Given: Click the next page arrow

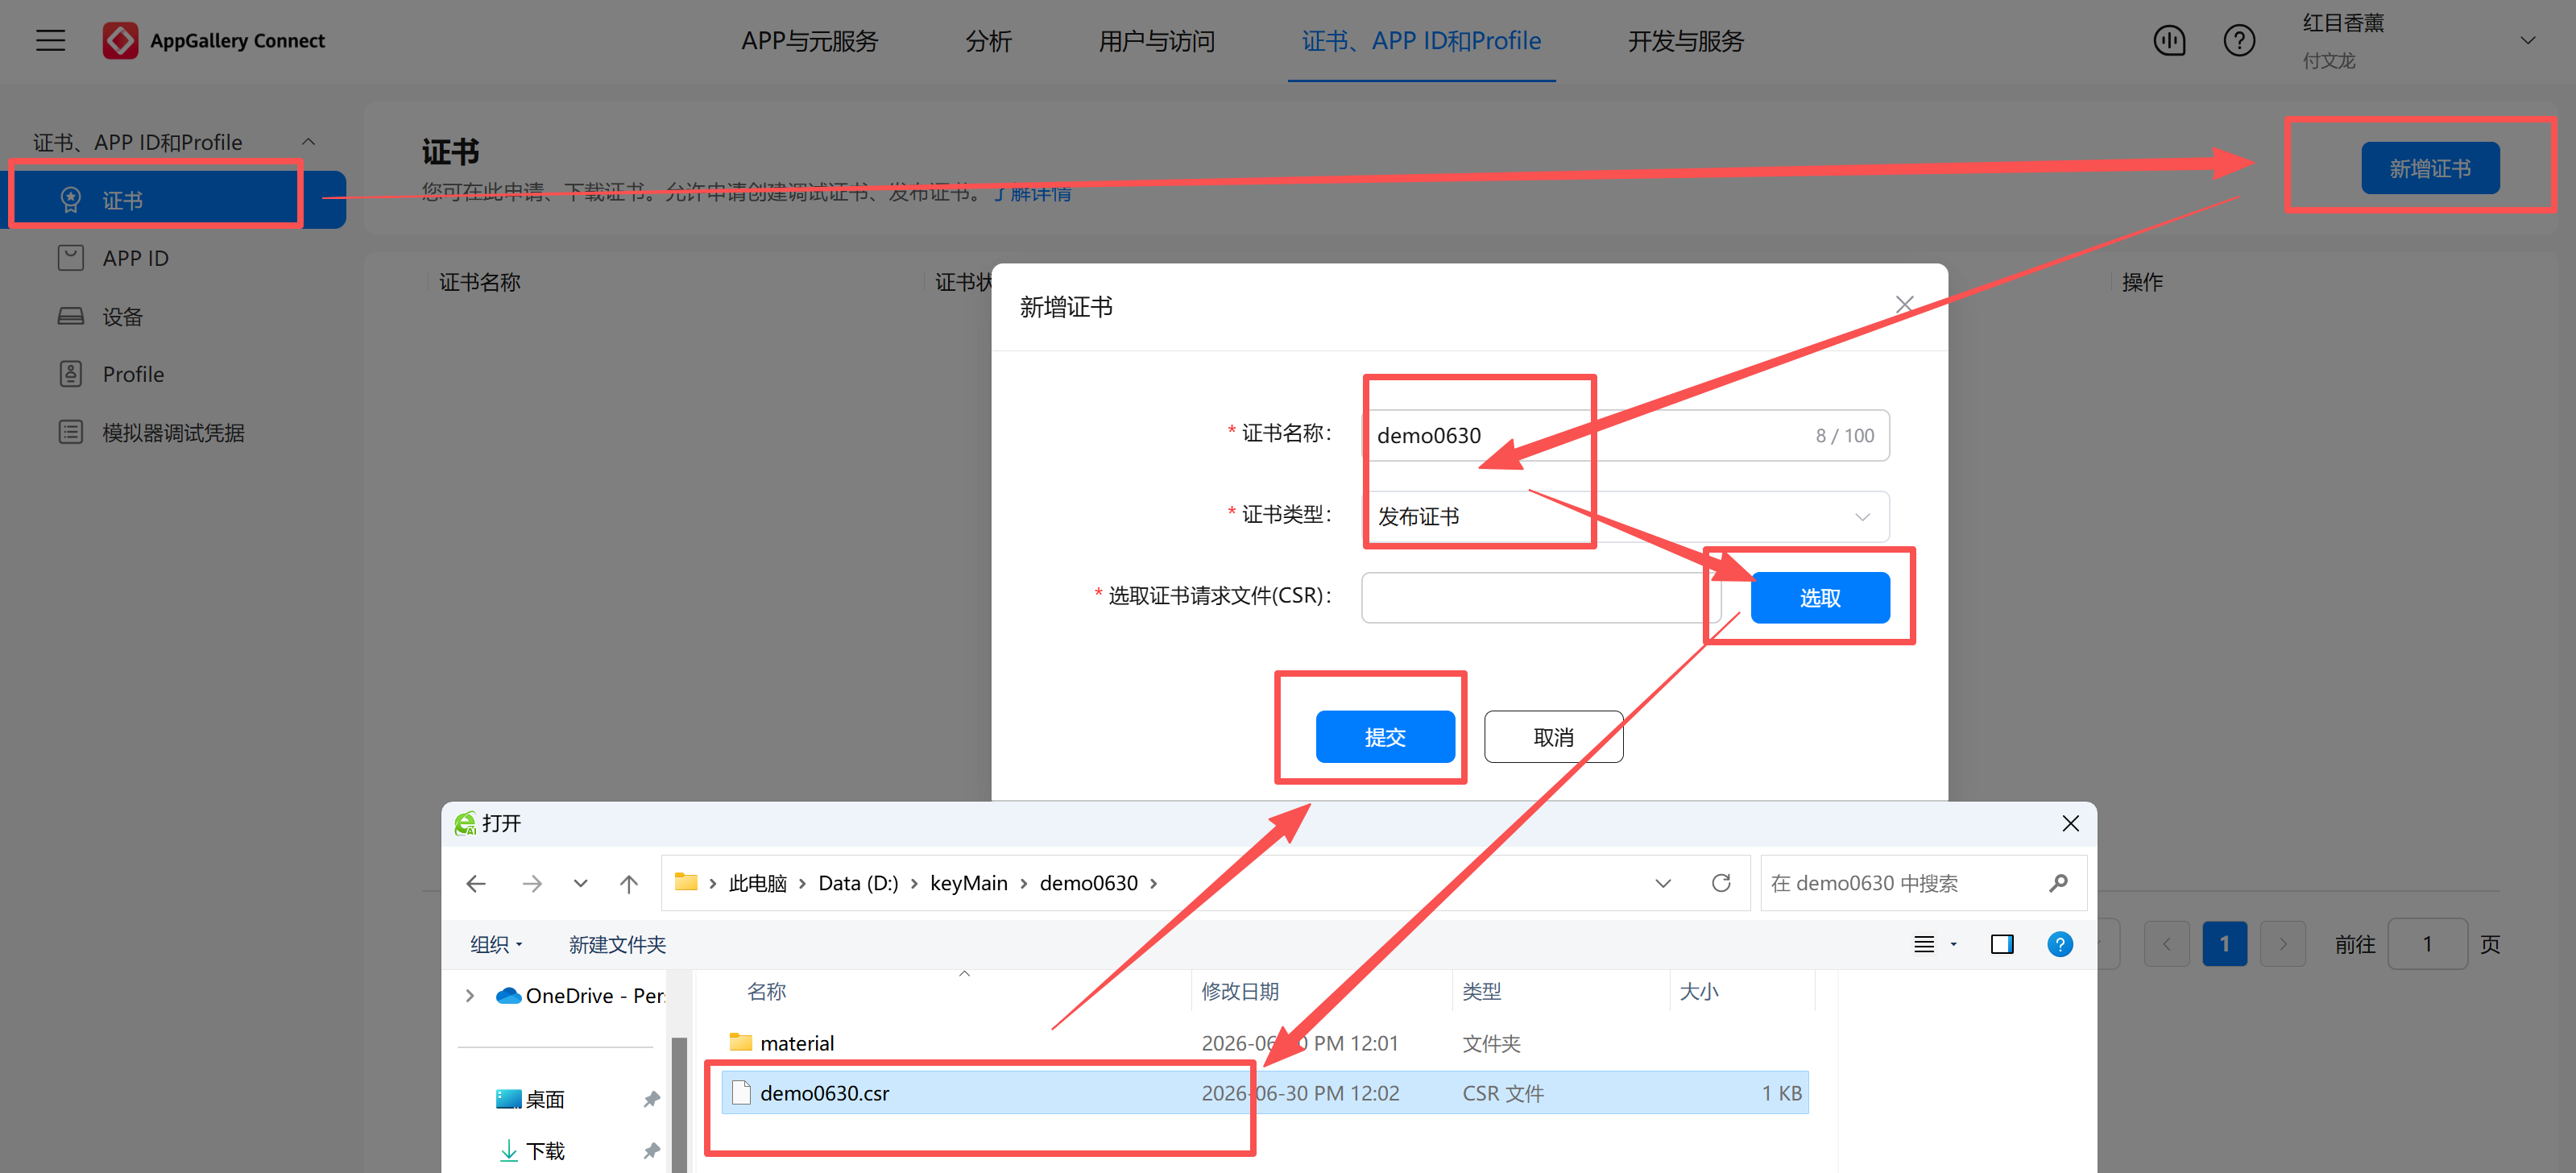Looking at the screenshot, I should 2282,943.
